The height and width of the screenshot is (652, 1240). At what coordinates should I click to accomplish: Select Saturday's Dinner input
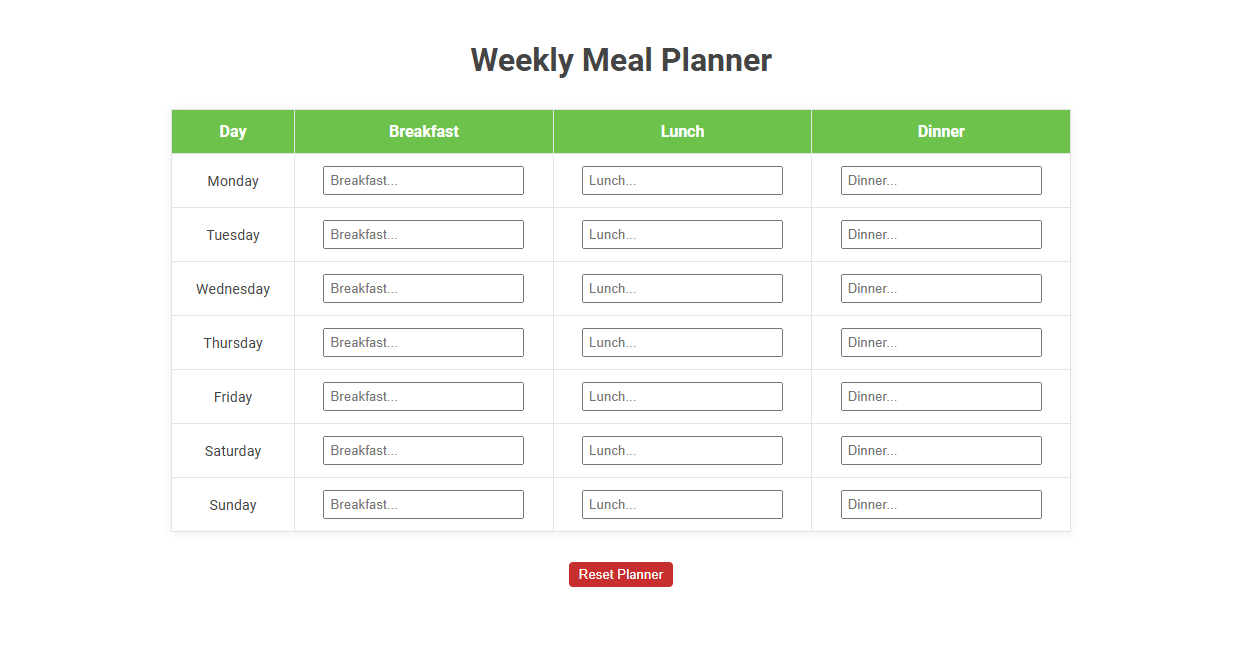[941, 450]
